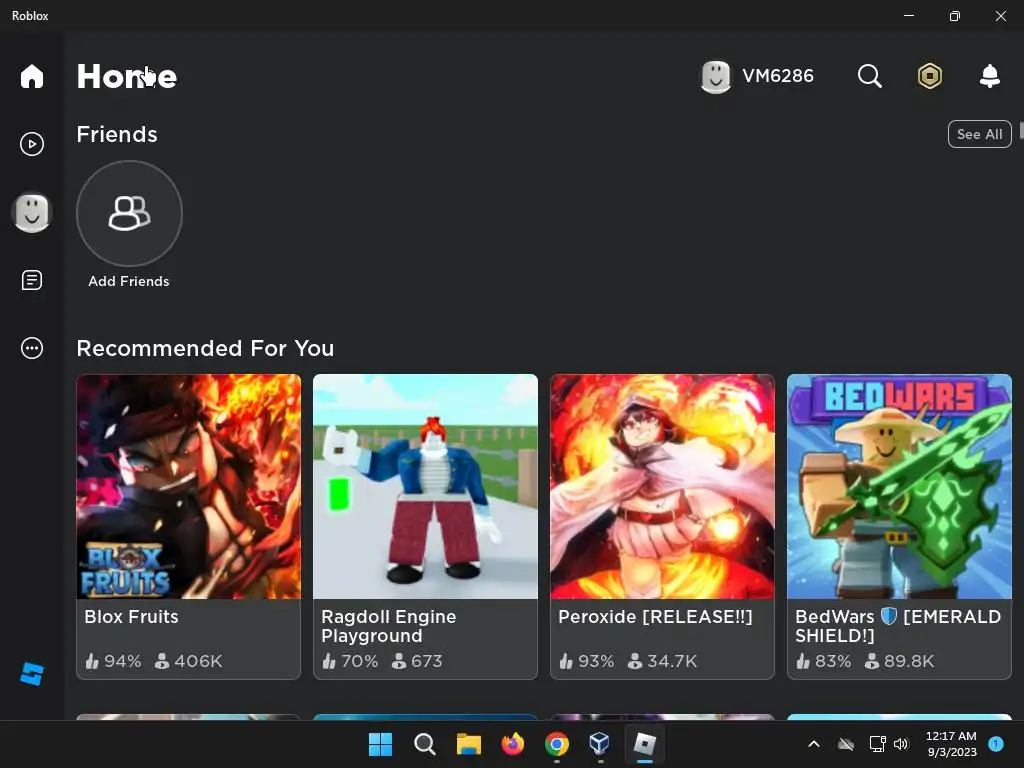Click the 89.8K players count

pos(899,661)
